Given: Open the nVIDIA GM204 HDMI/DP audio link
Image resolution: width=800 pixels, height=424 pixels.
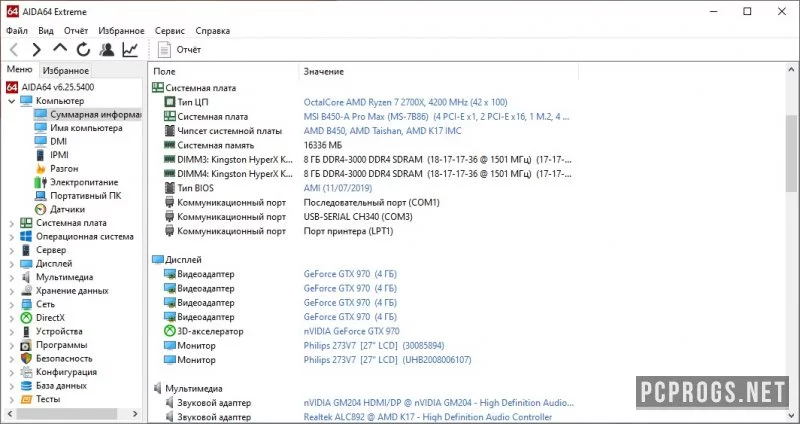Looking at the screenshot, I should (438, 403).
